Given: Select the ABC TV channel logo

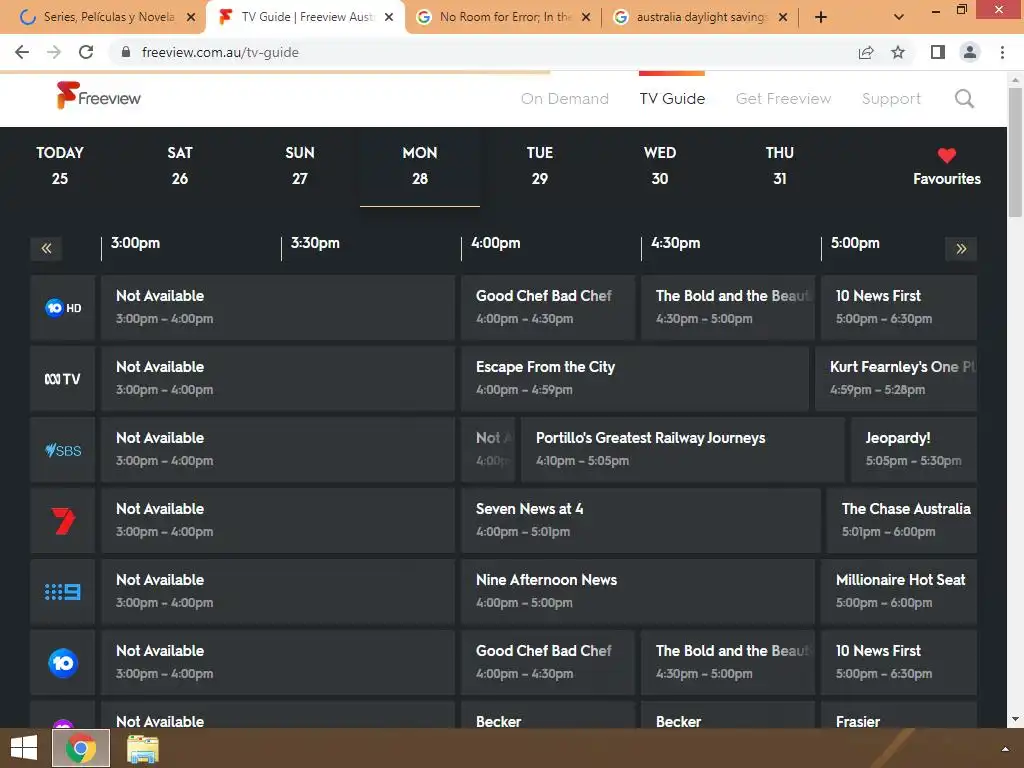Looking at the screenshot, I should [x=63, y=379].
